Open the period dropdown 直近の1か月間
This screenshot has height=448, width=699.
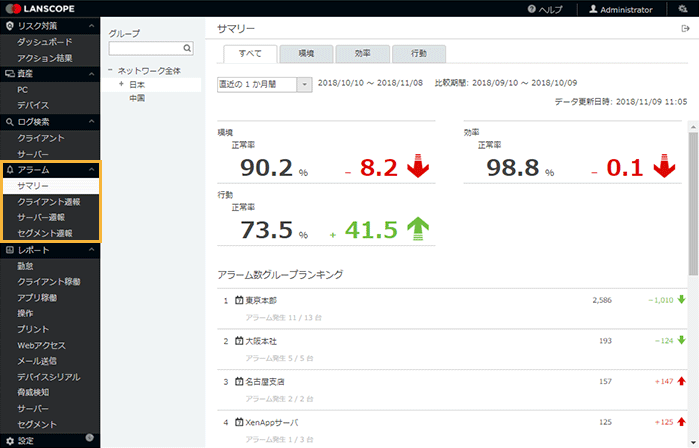(305, 85)
